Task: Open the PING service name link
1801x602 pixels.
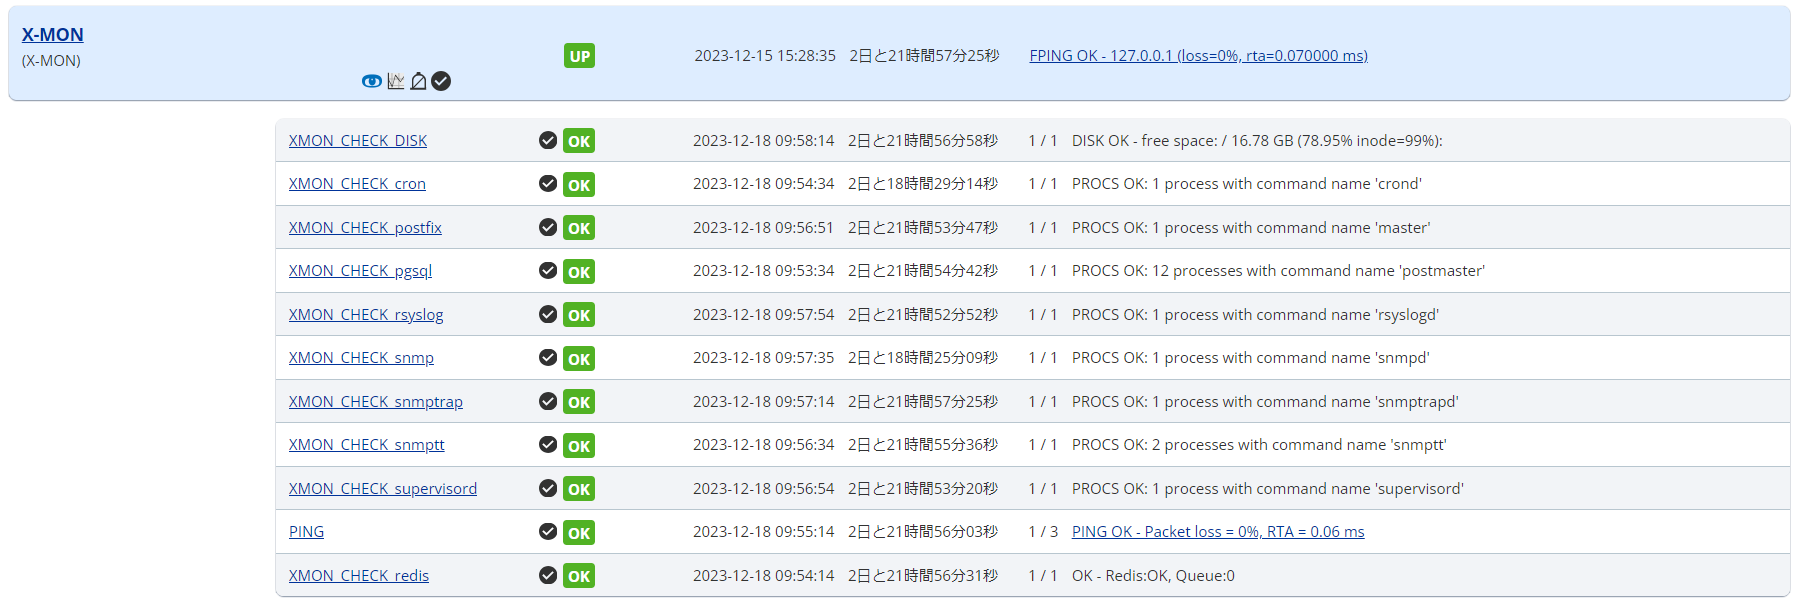Action: pyautogui.click(x=306, y=532)
